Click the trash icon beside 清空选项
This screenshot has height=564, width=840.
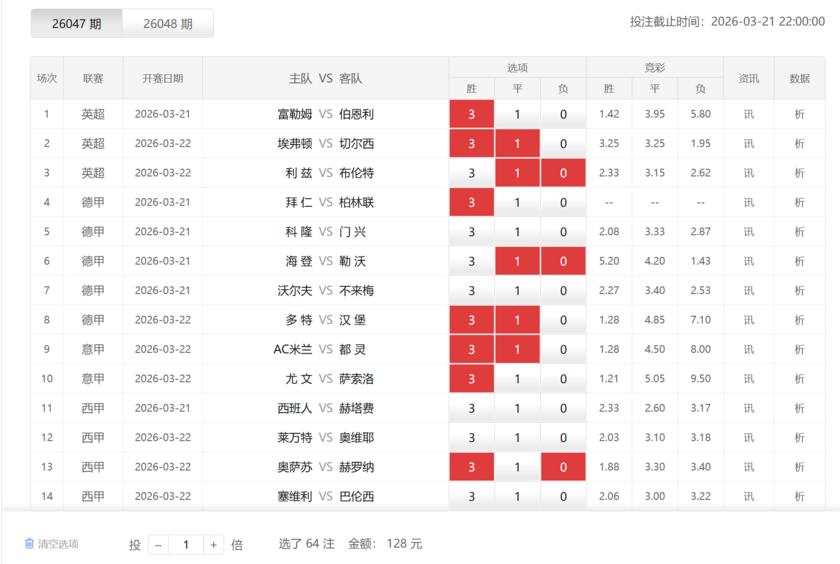29,544
